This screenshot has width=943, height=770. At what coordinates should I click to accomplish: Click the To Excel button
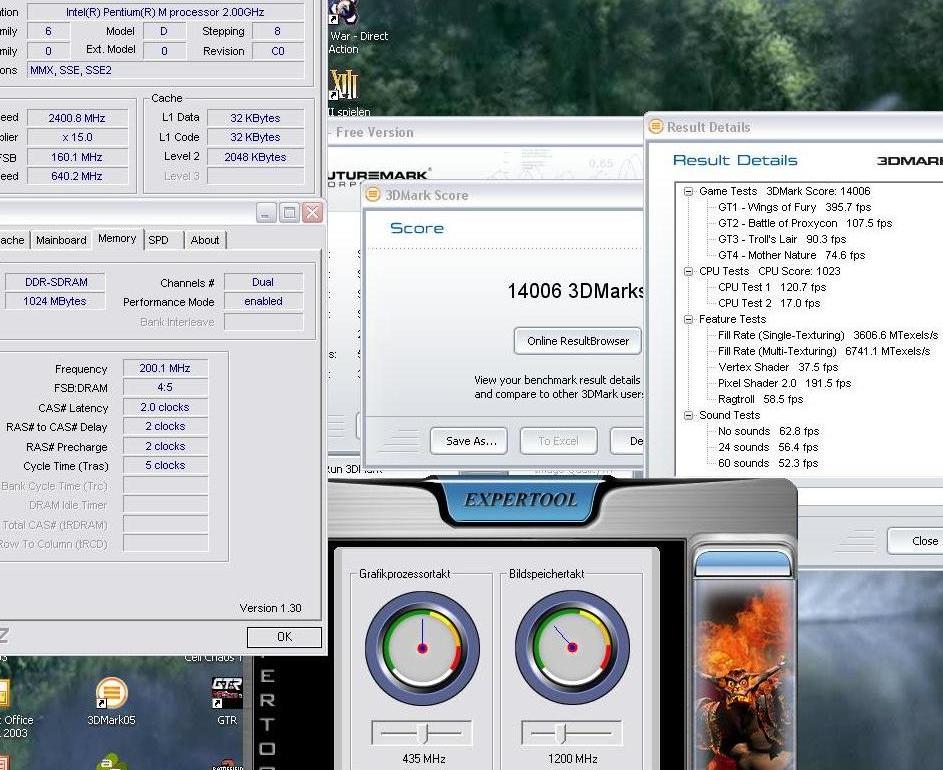[x=558, y=441]
